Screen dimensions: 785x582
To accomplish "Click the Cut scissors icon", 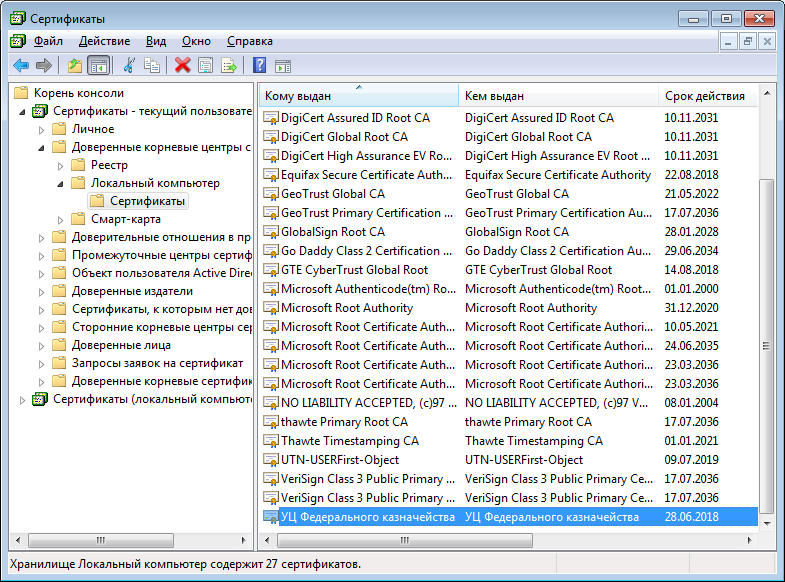I will click(129, 65).
